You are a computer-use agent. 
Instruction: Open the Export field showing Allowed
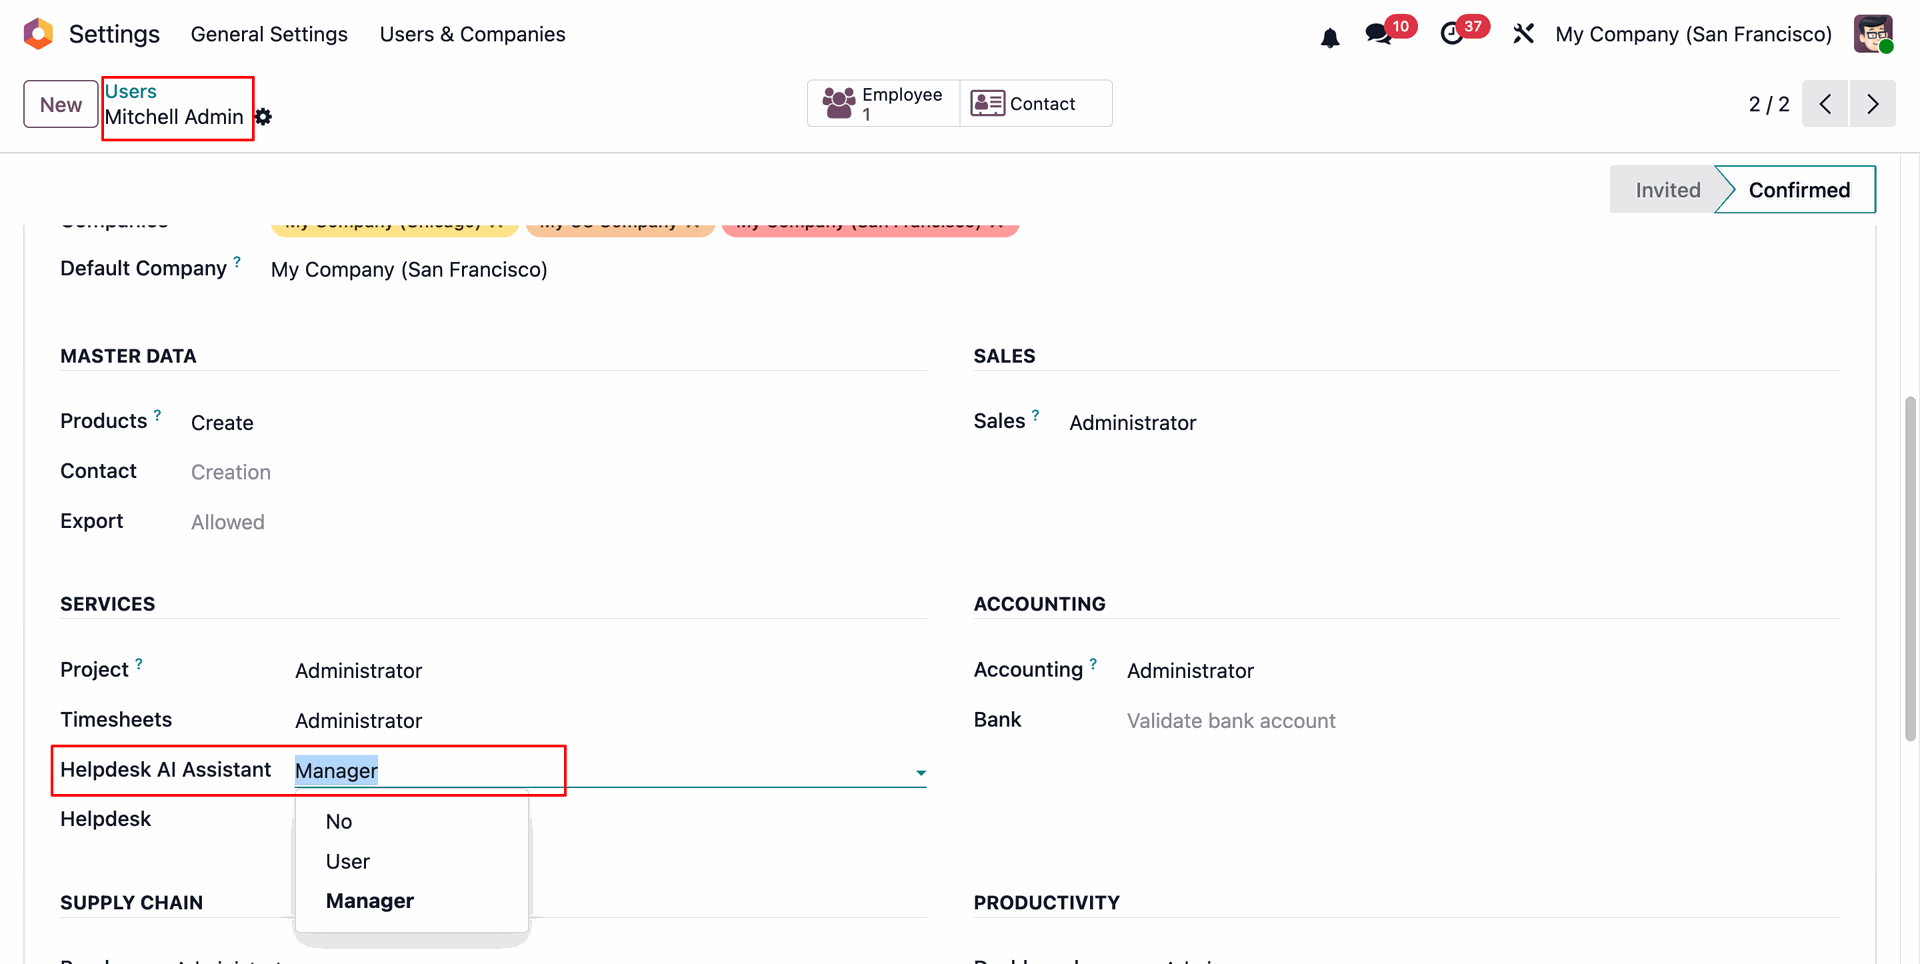(x=228, y=522)
